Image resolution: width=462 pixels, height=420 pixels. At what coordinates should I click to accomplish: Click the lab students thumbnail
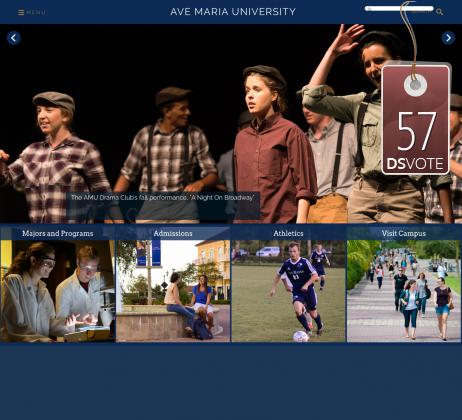(x=58, y=291)
